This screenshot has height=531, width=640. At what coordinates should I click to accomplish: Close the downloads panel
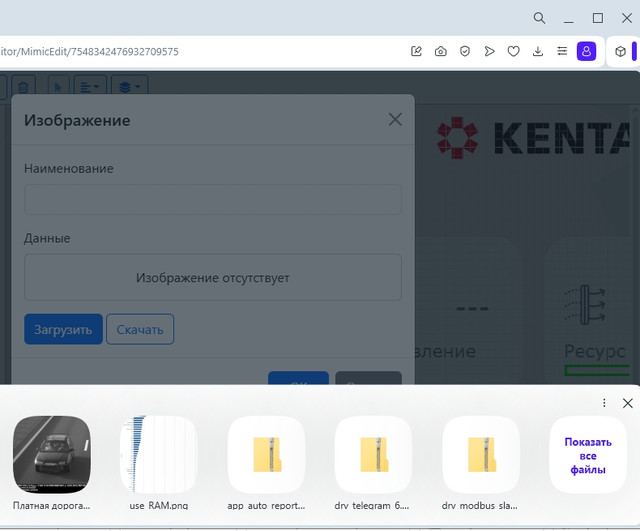point(628,403)
